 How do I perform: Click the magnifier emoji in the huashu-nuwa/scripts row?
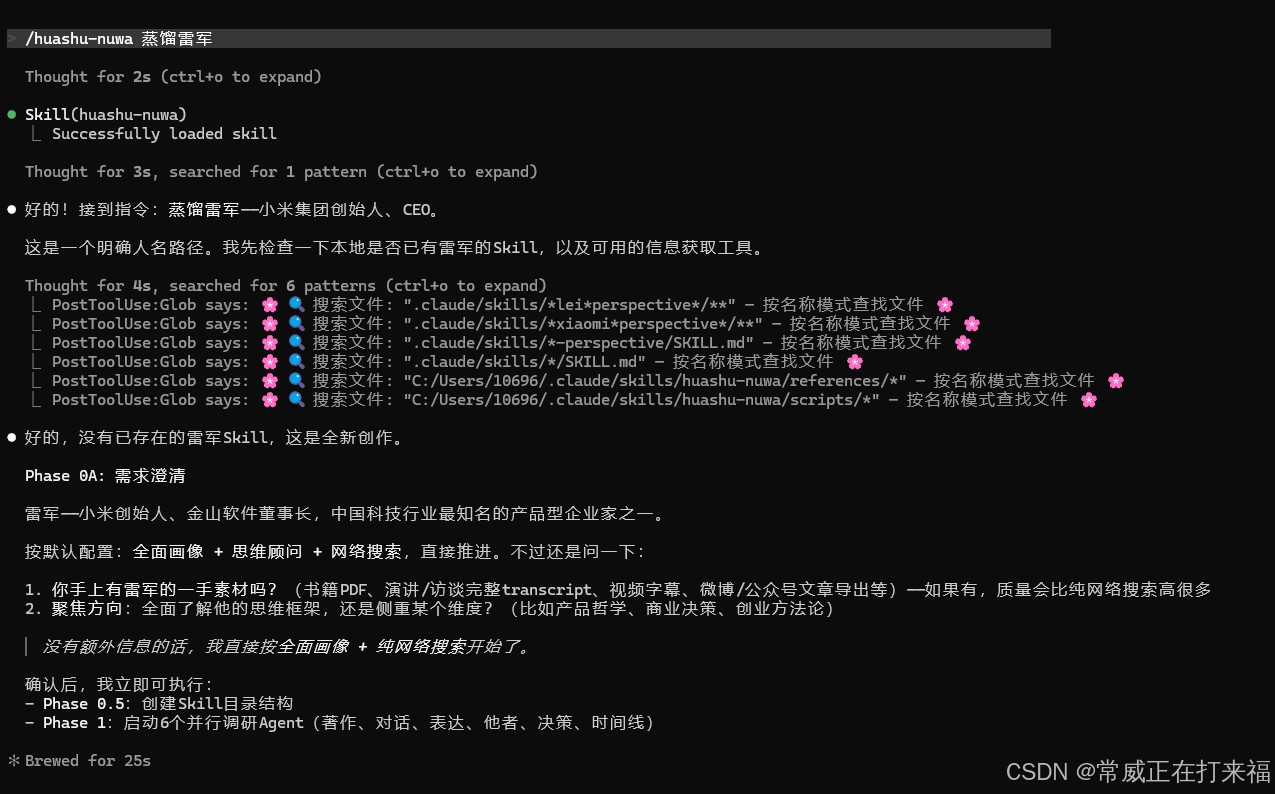point(297,400)
